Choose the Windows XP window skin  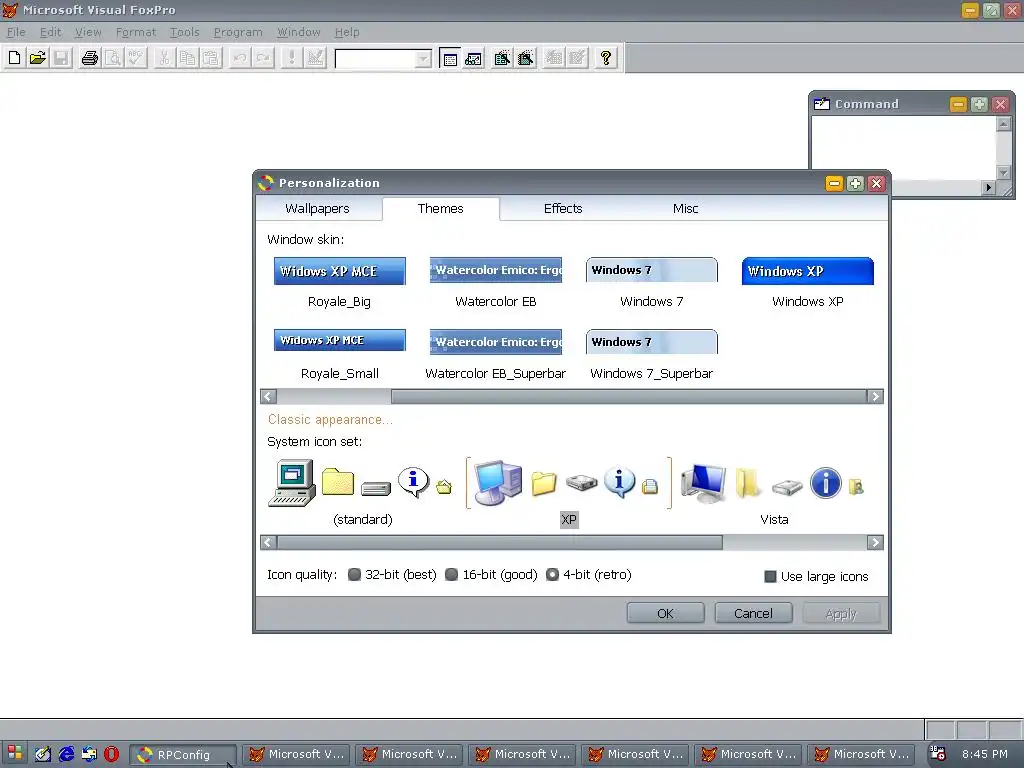coord(808,283)
